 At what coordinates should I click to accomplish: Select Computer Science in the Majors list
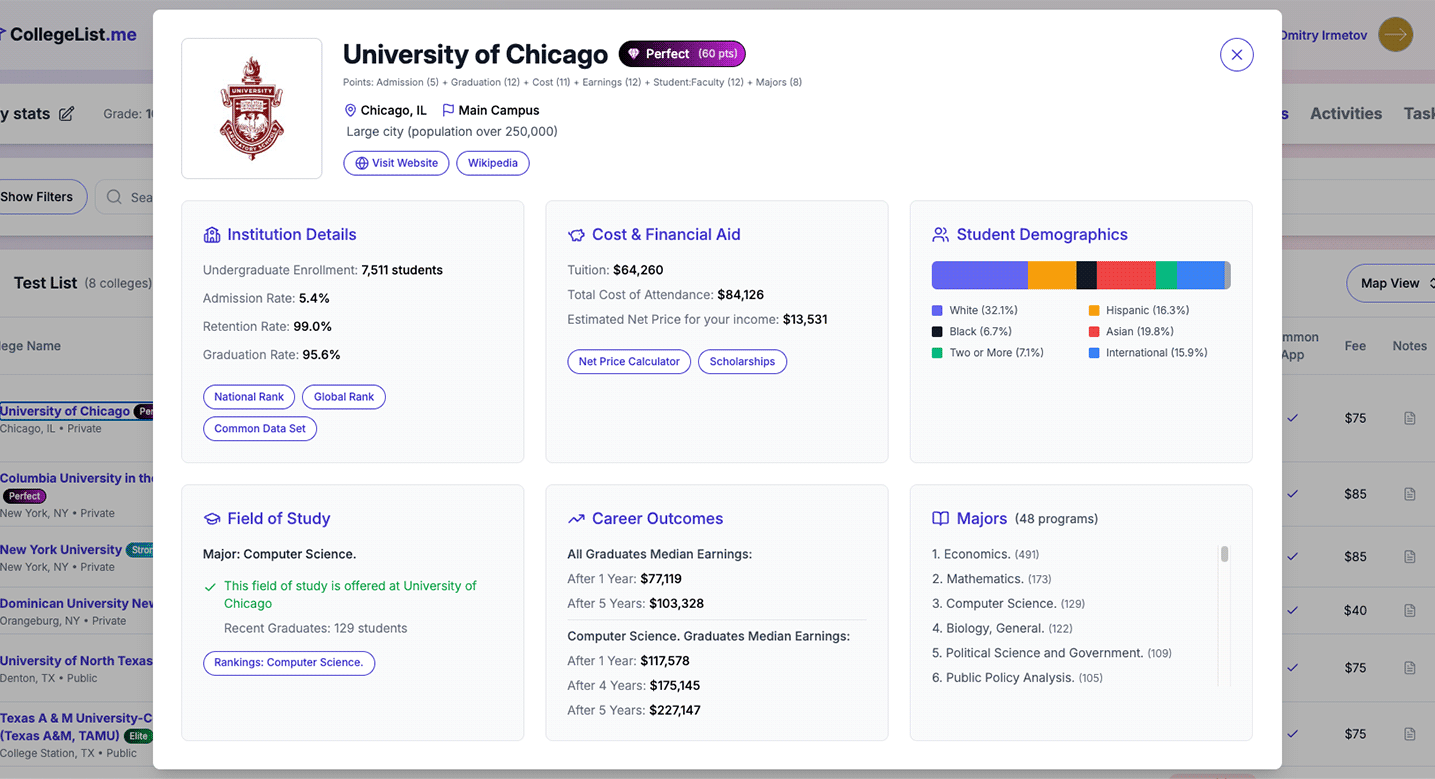tap(1008, 604)
